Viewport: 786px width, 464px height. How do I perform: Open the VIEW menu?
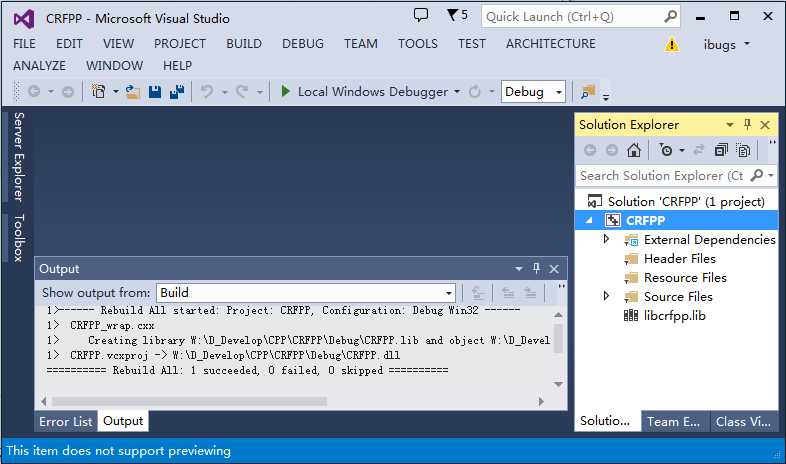(x=118, y=44)
